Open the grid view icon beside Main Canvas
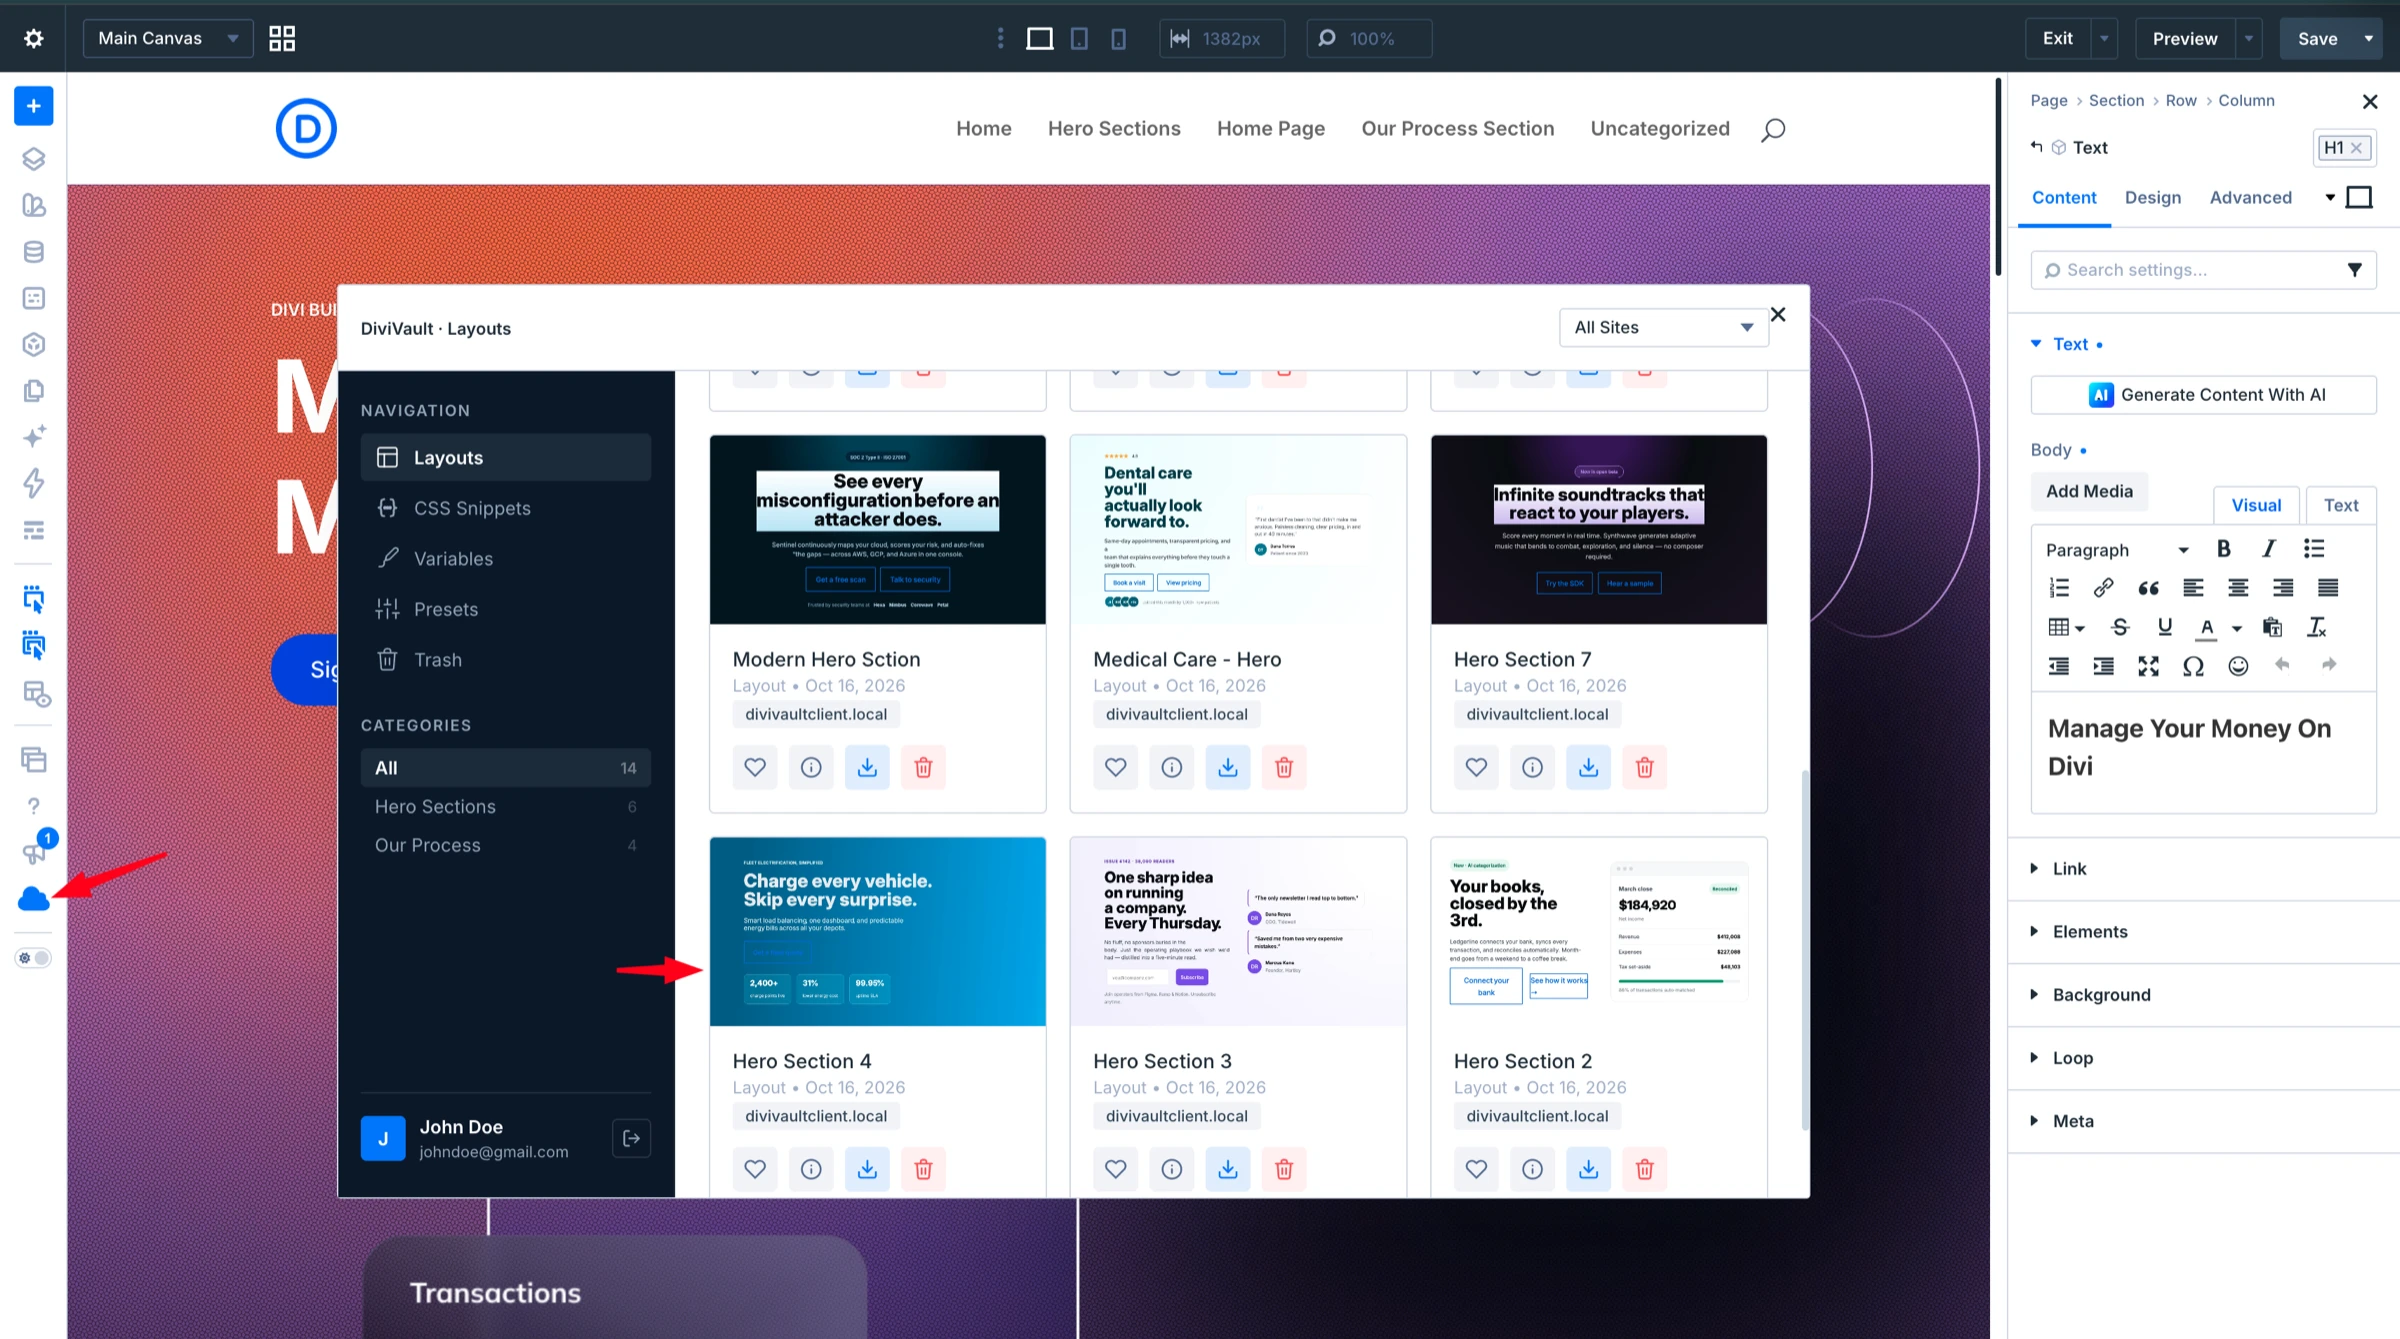This screenshot has width=2400, height=1339. point(282,38)
